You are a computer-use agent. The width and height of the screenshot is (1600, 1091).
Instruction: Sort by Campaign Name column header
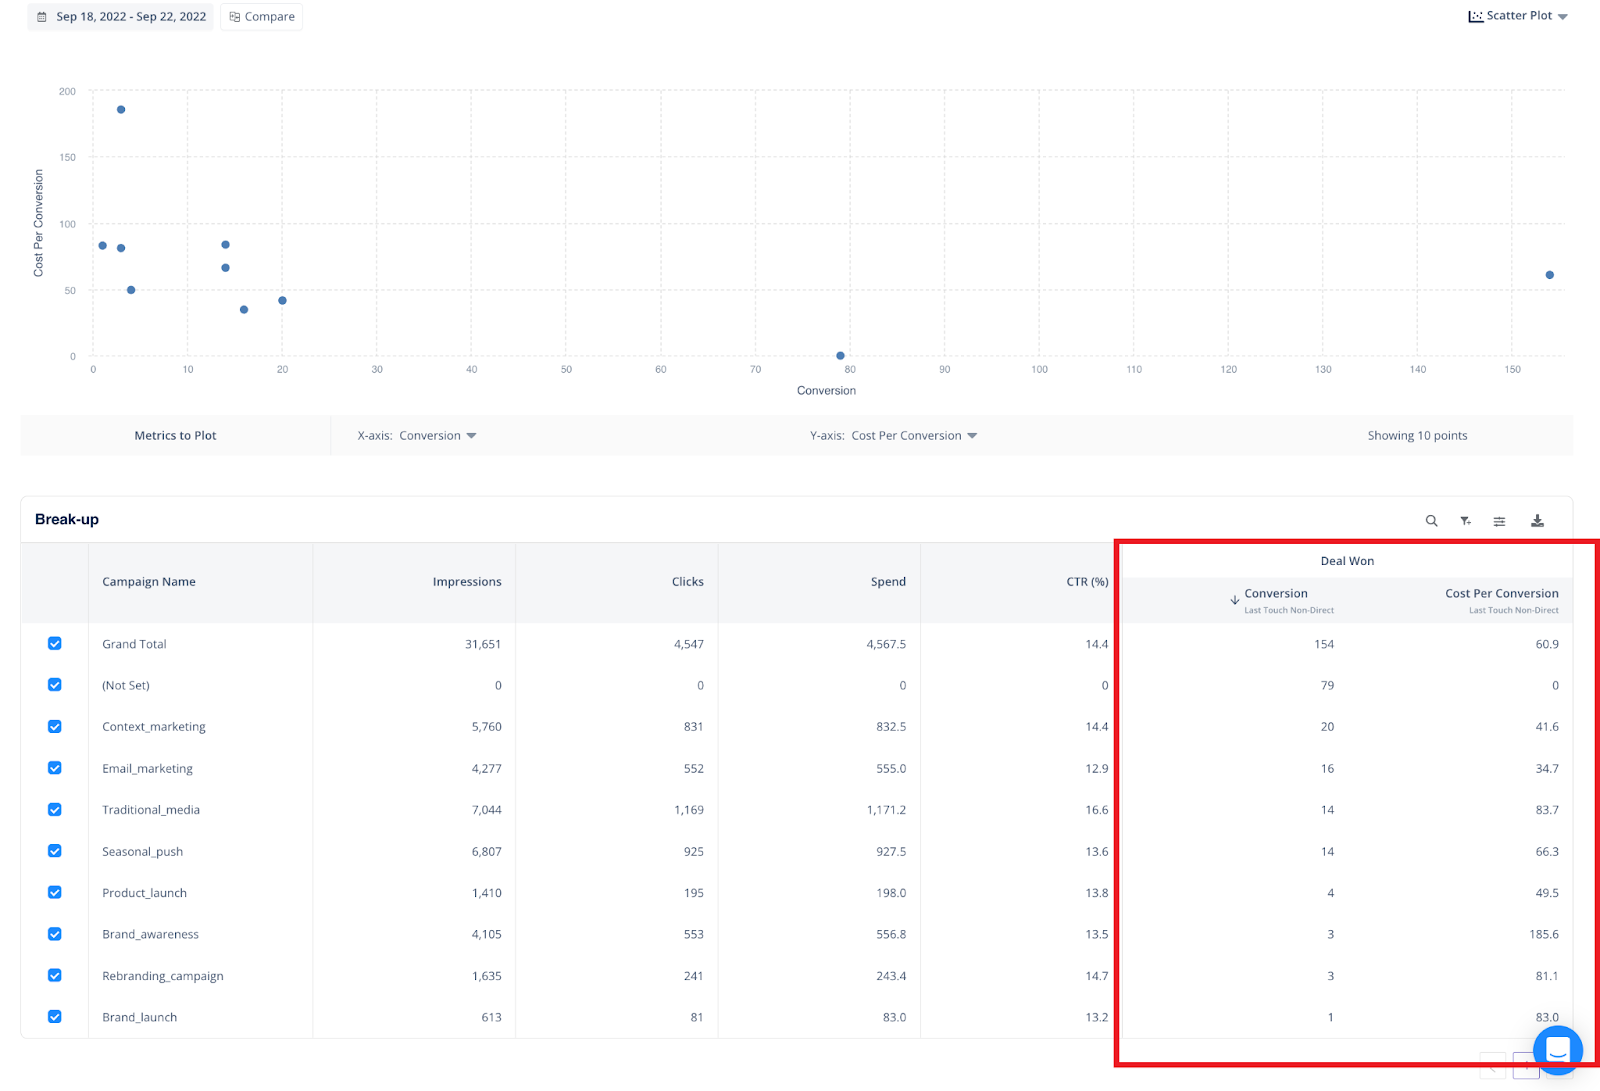149,582
